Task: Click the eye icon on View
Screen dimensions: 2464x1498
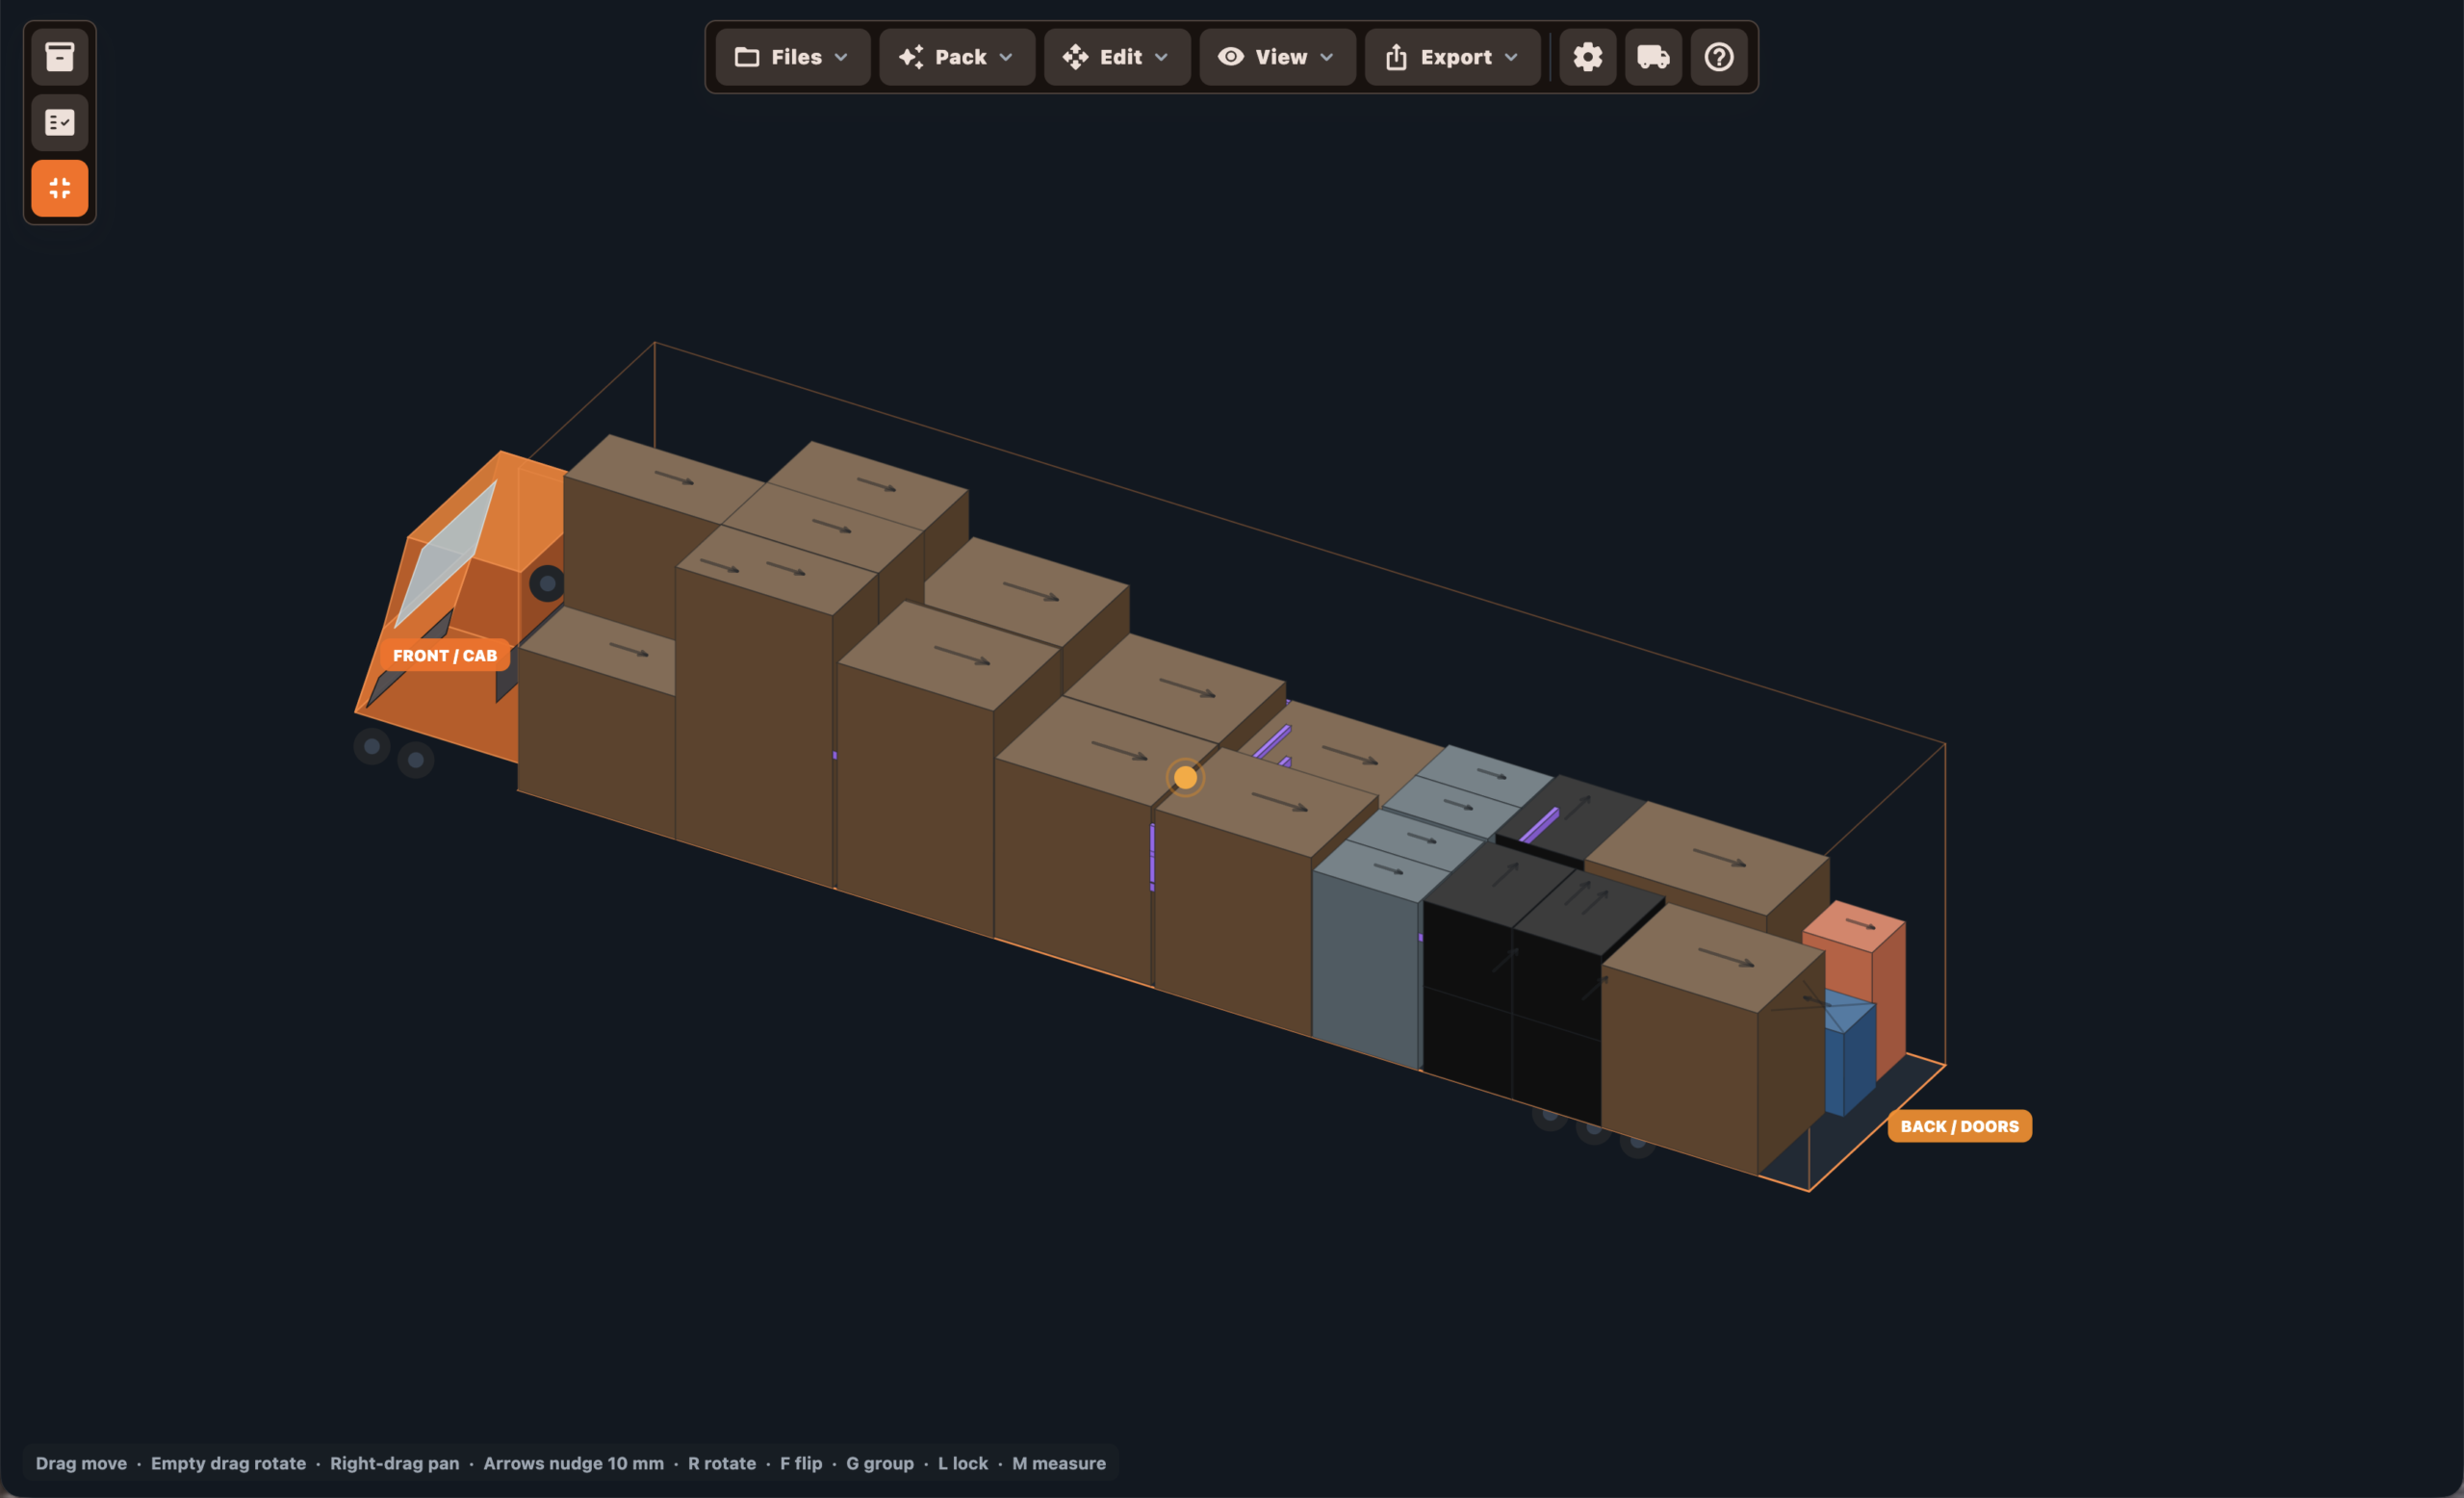Action: (x=1231, y=57)
